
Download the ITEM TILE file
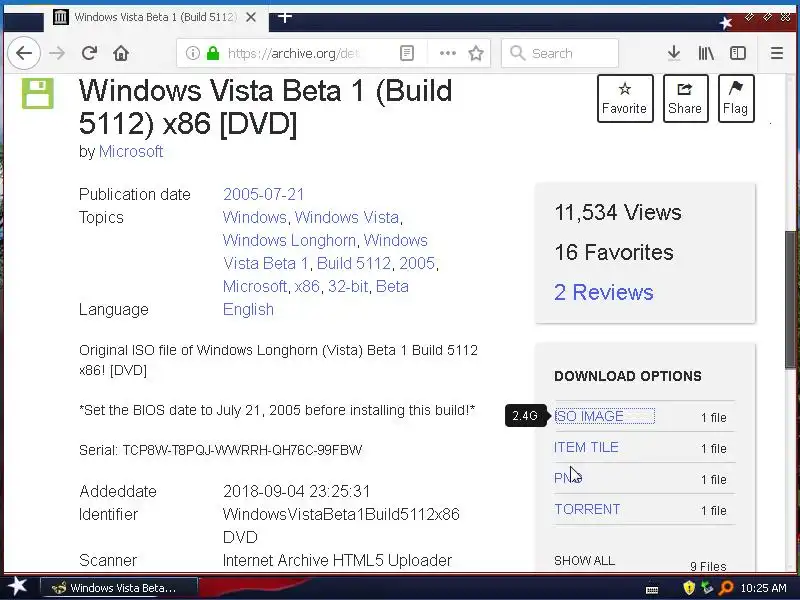[x=586, y=447]
